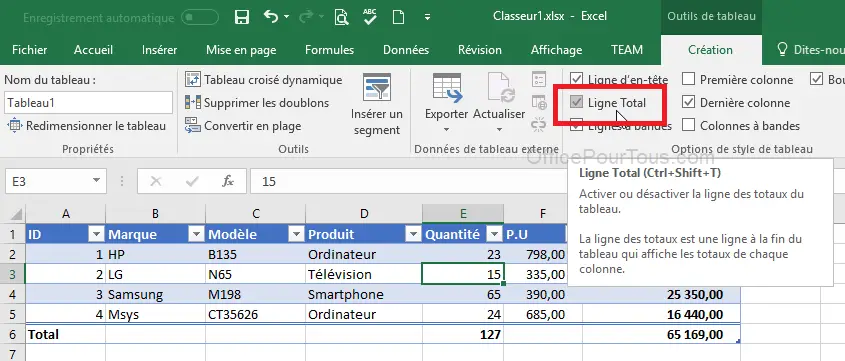Viewport: 845px width, 361px height.
Task: Open the Formules ribbon tab
Action: [329, 50]
